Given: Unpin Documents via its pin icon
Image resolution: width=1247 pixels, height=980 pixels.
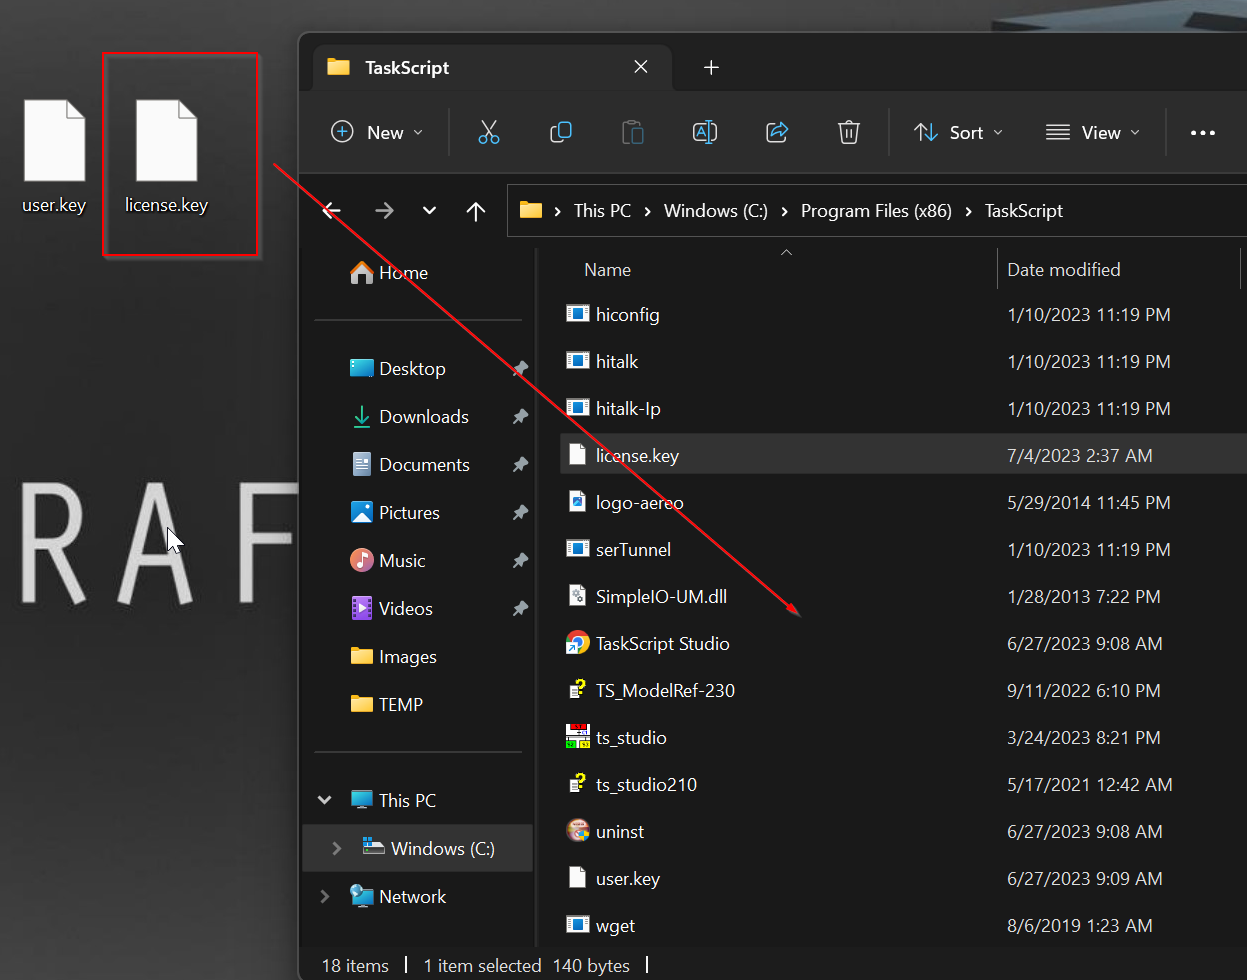Looking at the screenshot, I should pos(520,465).
